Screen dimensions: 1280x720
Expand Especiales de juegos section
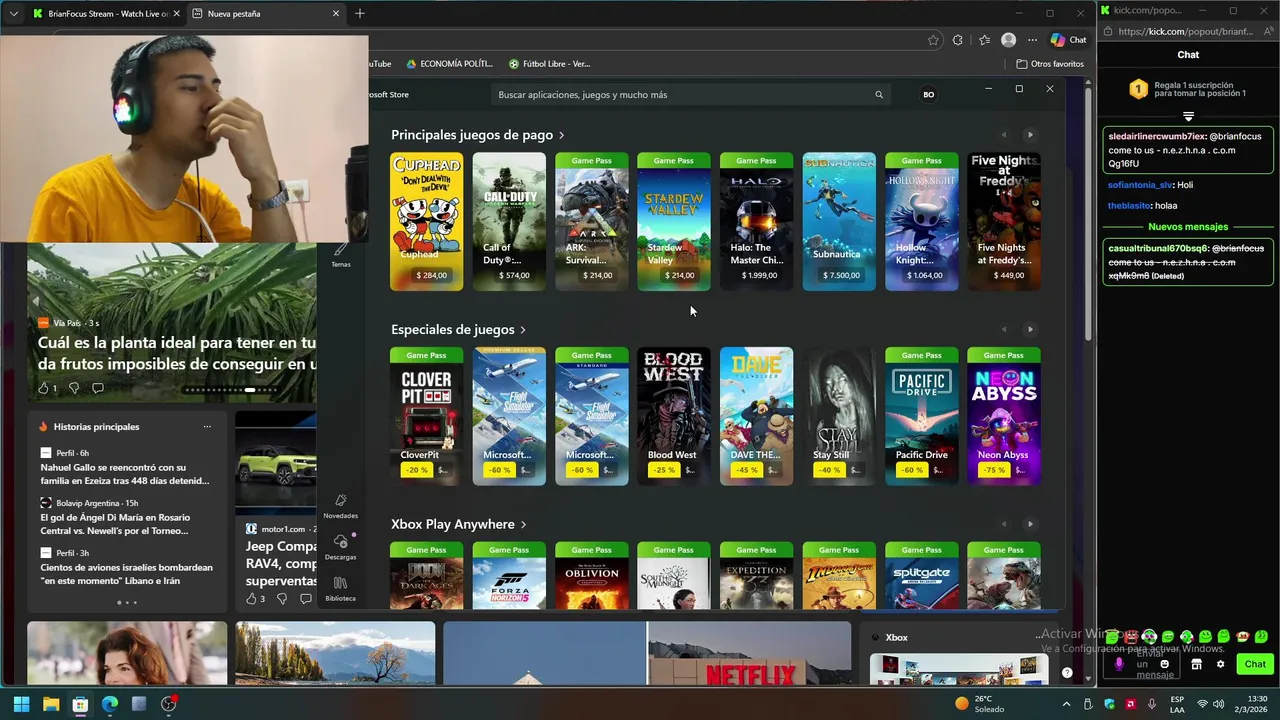coord(459,329)
